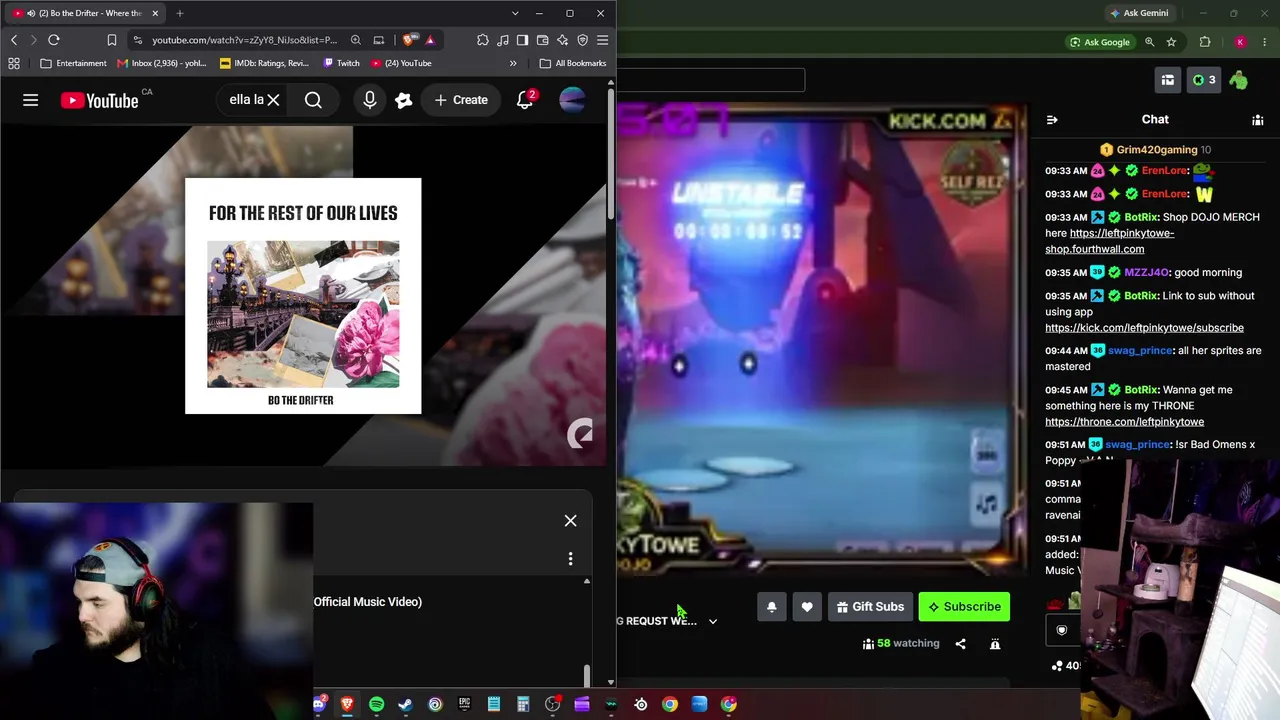Open the YouTube account avatar menu

click(572, 100)
